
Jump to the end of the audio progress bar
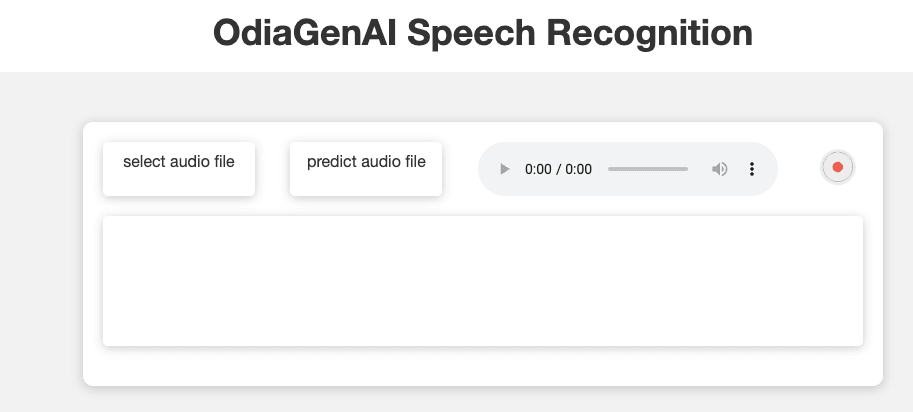tap(687, 169)
